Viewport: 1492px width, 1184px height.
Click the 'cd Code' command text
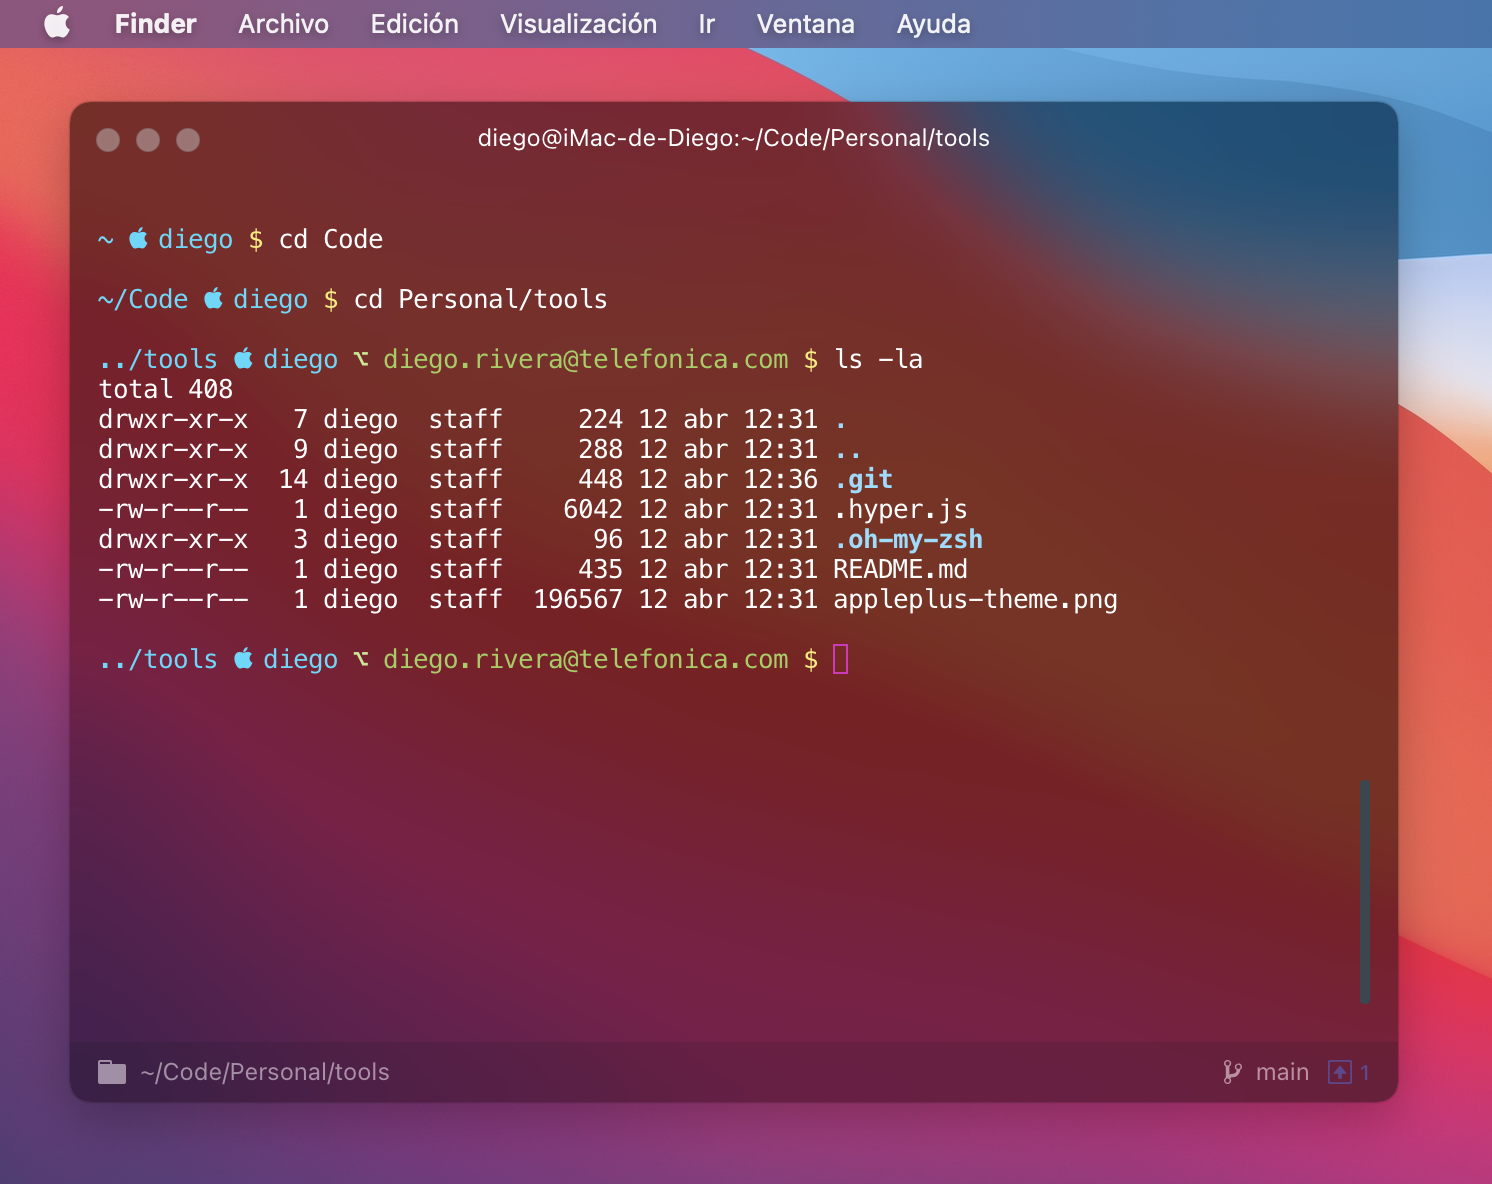pos(331,239)
